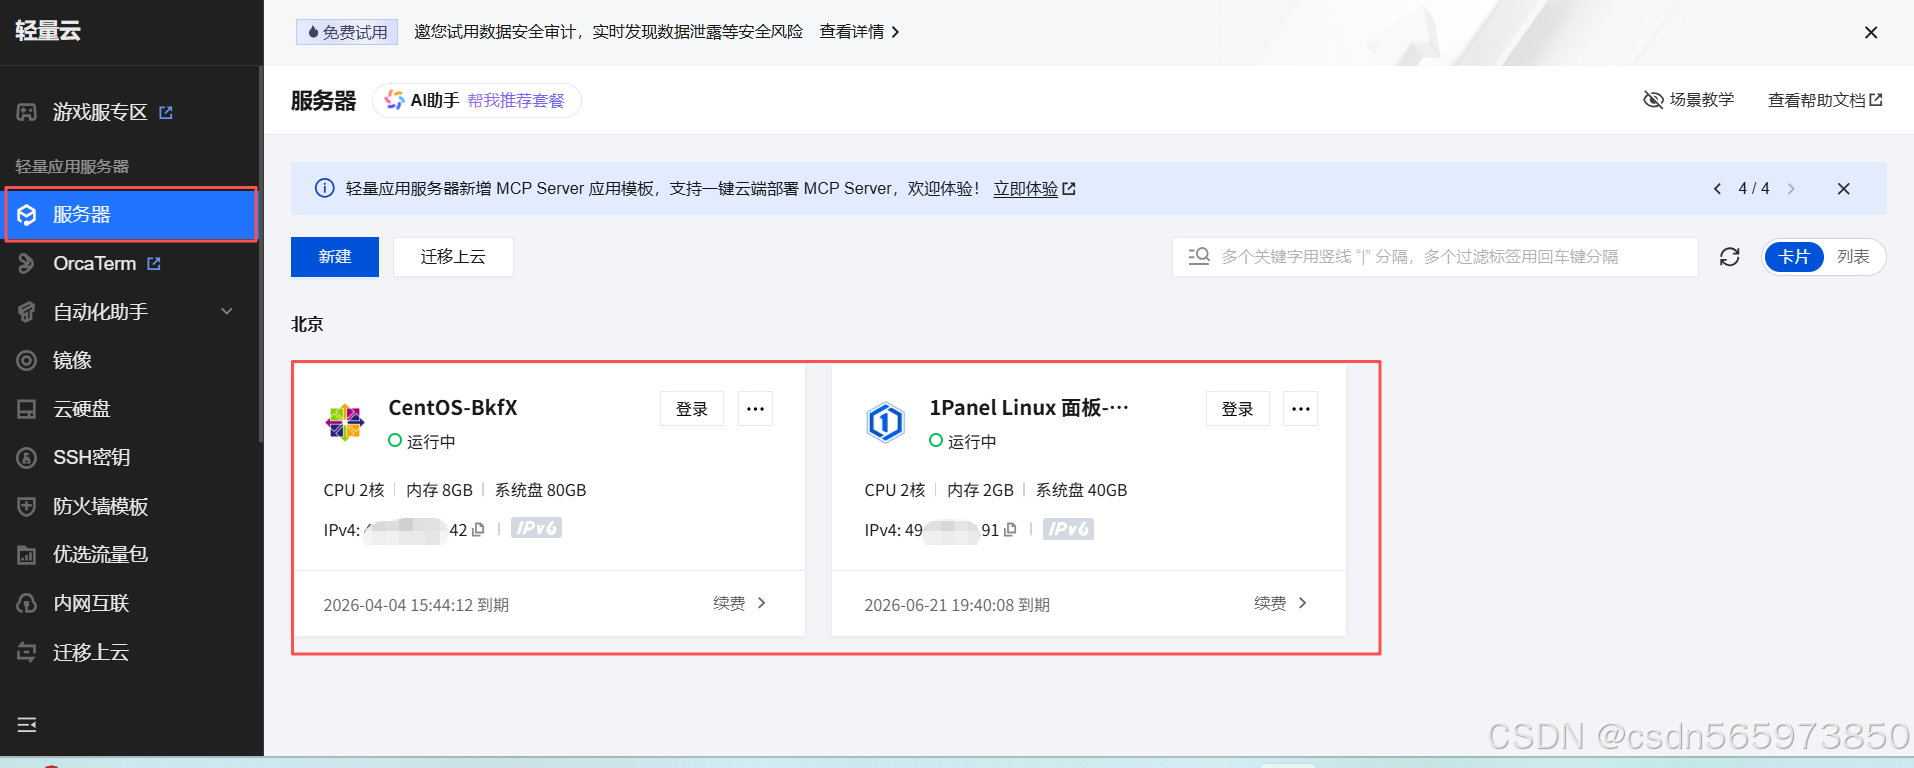Image resolution: width=1914 pixels, height=768 pixels.
Task: Open OrcaTerm from the sidebar
Action: tap(94, 263)
